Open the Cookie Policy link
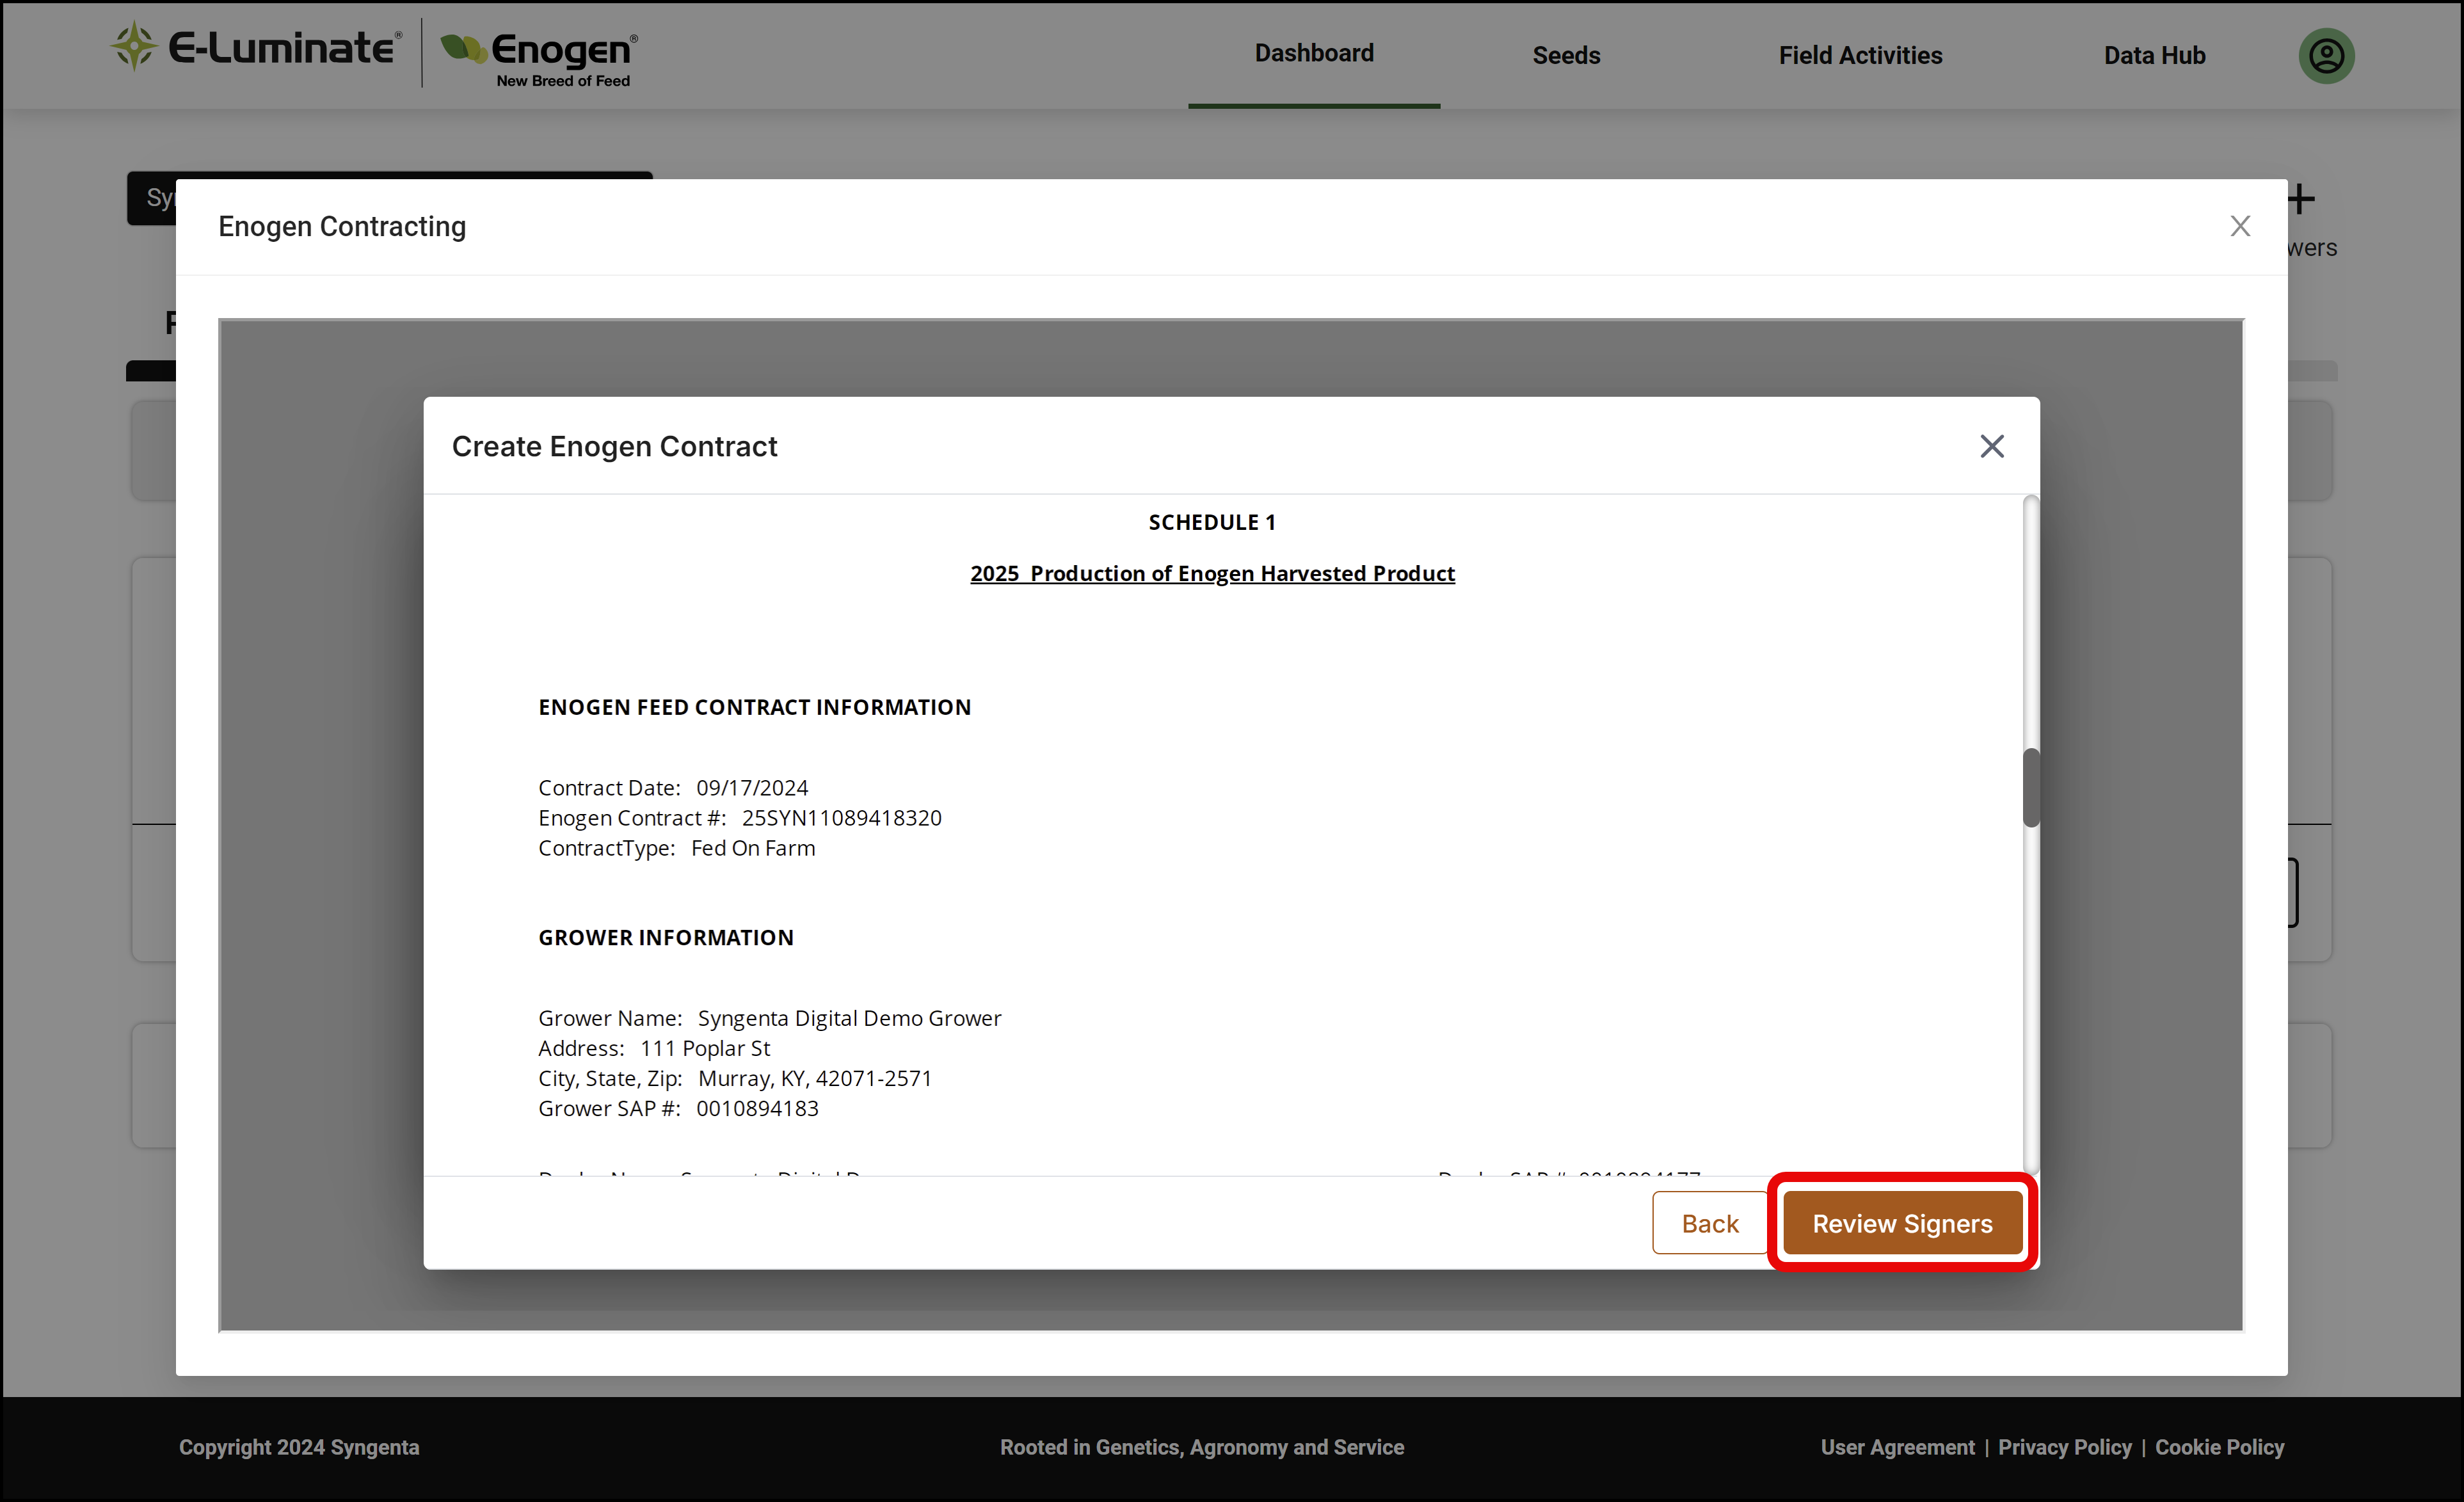 pos(2219,1447)
